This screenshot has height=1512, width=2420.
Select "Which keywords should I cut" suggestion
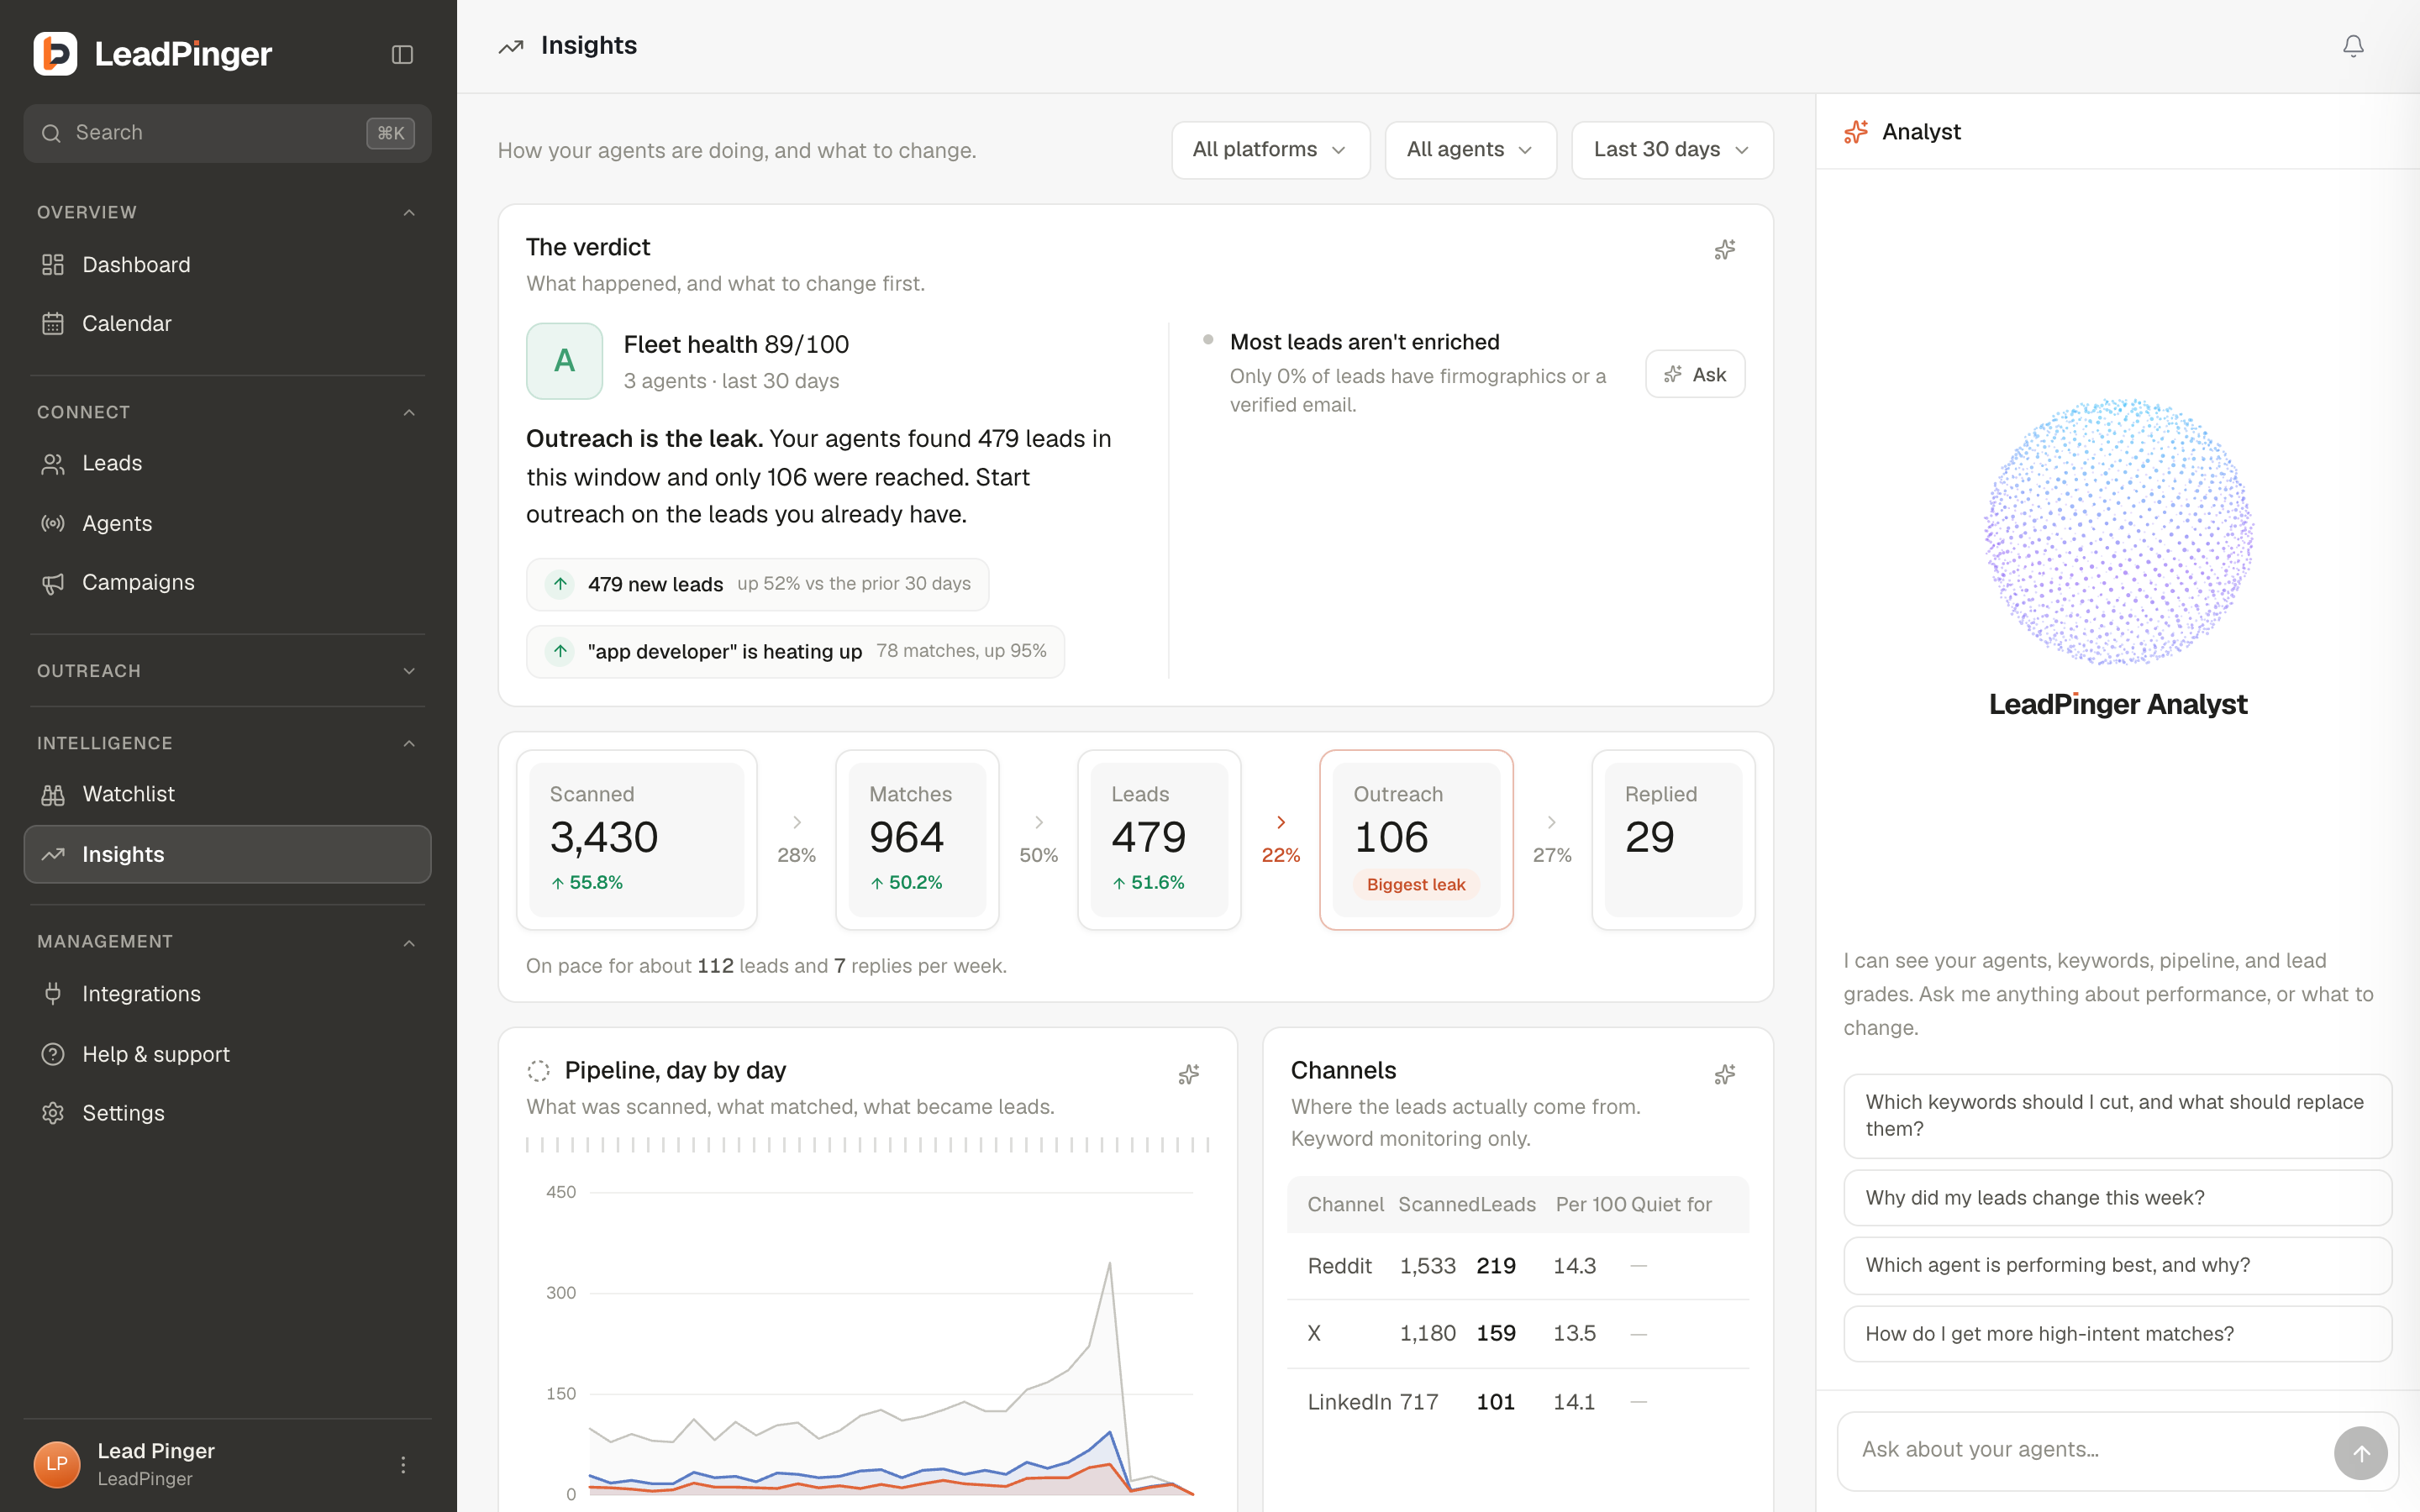coord(2117,1116)
